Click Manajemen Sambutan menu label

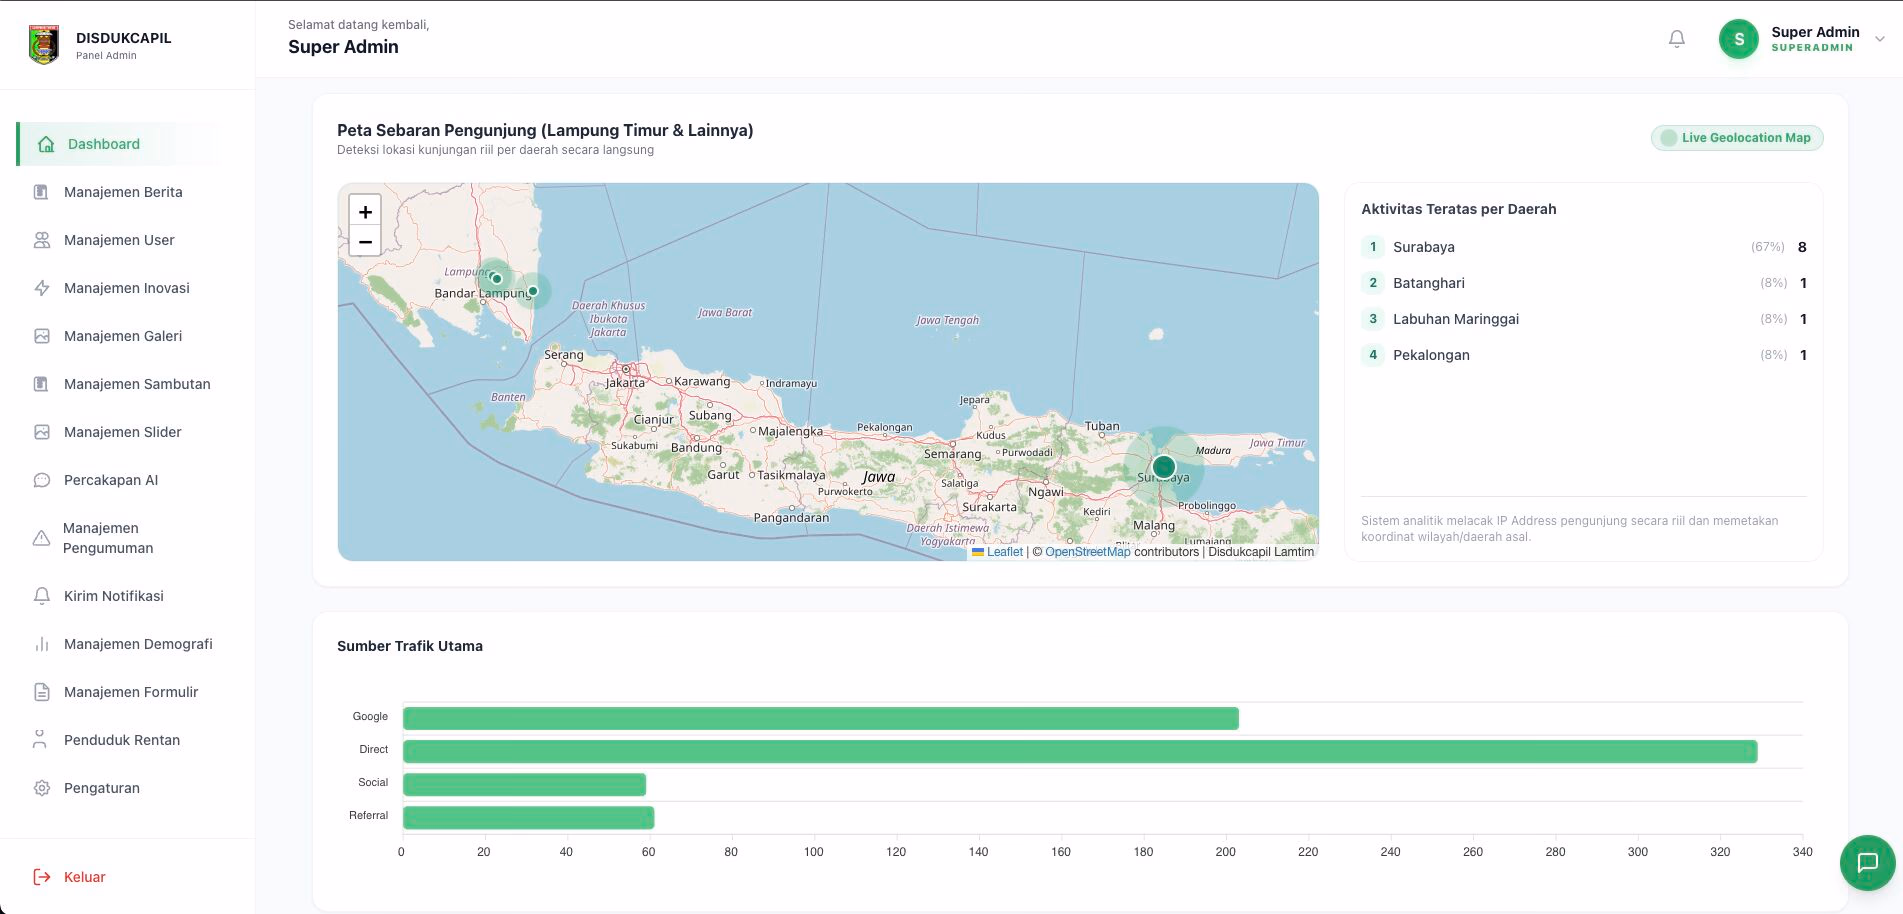click(137, 384)
